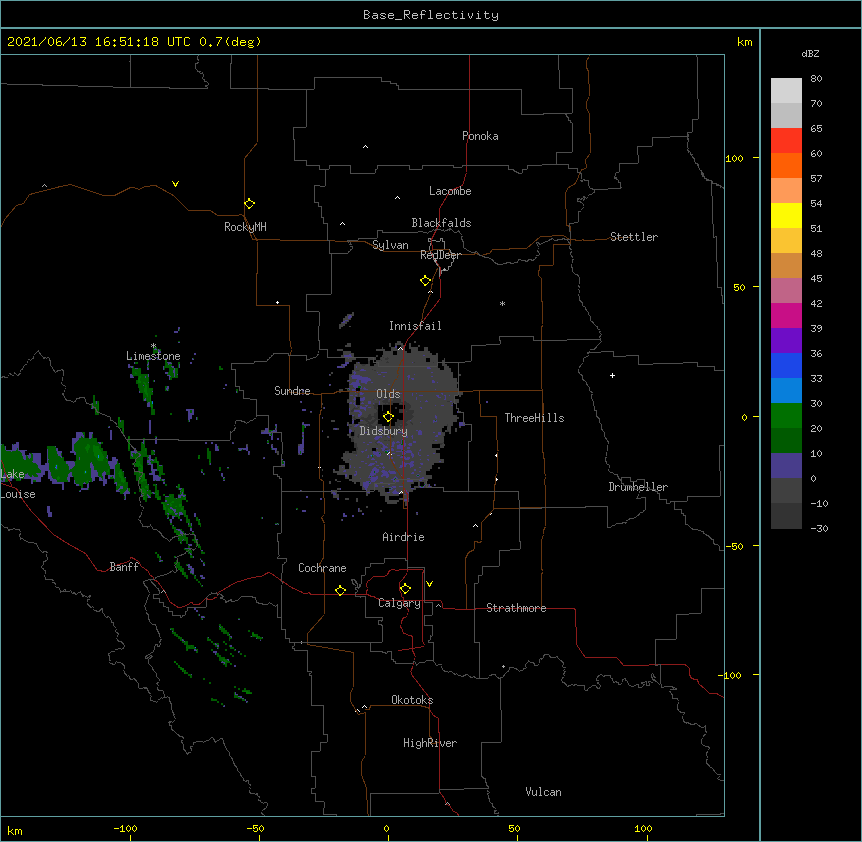The image size is (862, 842).
Task: Select the orange 57-60 dBZ legend swatch
Action: tap(786, 165)
